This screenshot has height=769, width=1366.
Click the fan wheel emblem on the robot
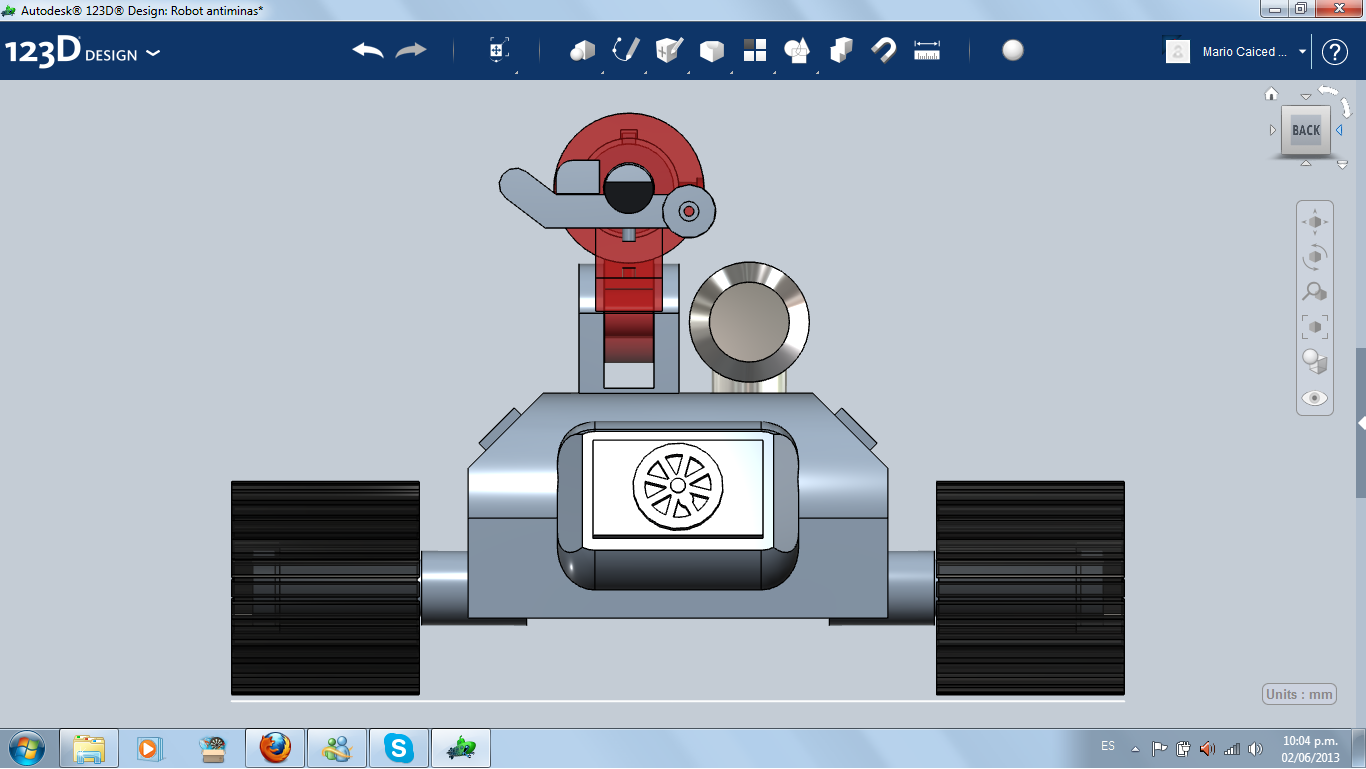(677, 485)
